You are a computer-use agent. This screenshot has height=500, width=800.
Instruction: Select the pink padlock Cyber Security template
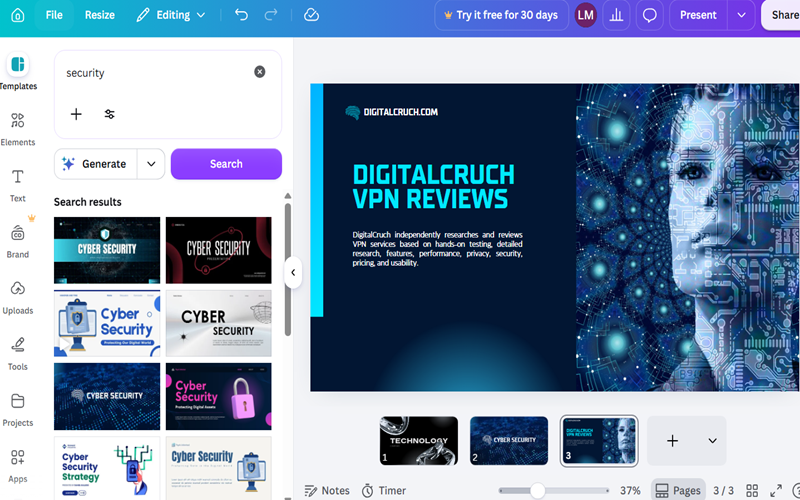(218, 396)
